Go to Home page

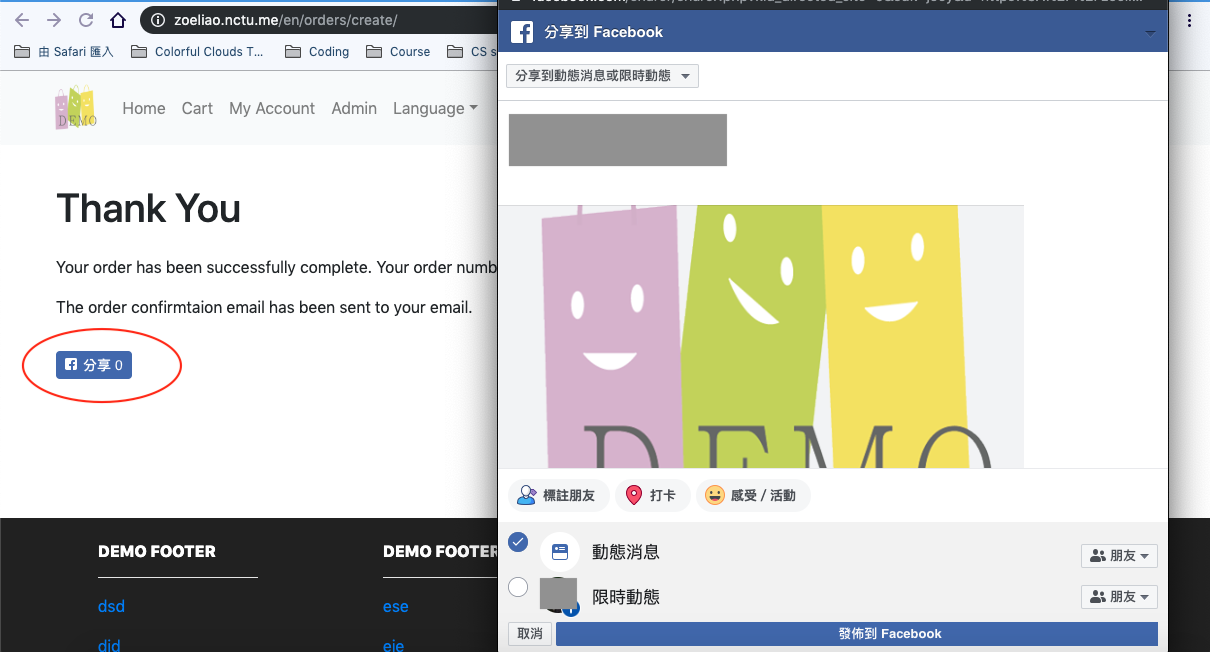pos(144,108)
